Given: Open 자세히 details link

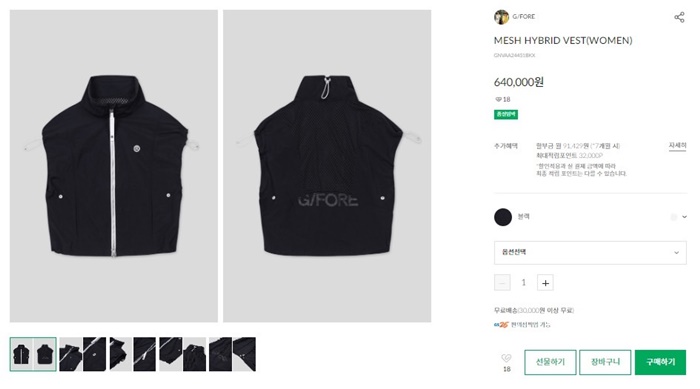Looking at the screenshot, I should coord(677,146).
